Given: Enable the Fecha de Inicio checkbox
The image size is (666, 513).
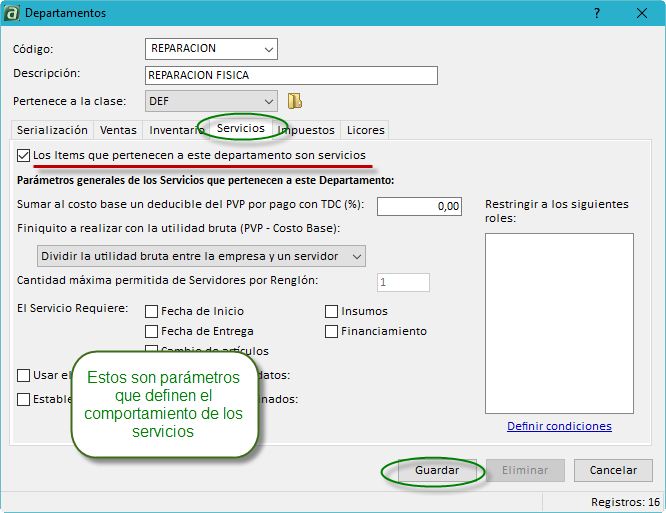Looking at the screenshot, I should (152, 311).
